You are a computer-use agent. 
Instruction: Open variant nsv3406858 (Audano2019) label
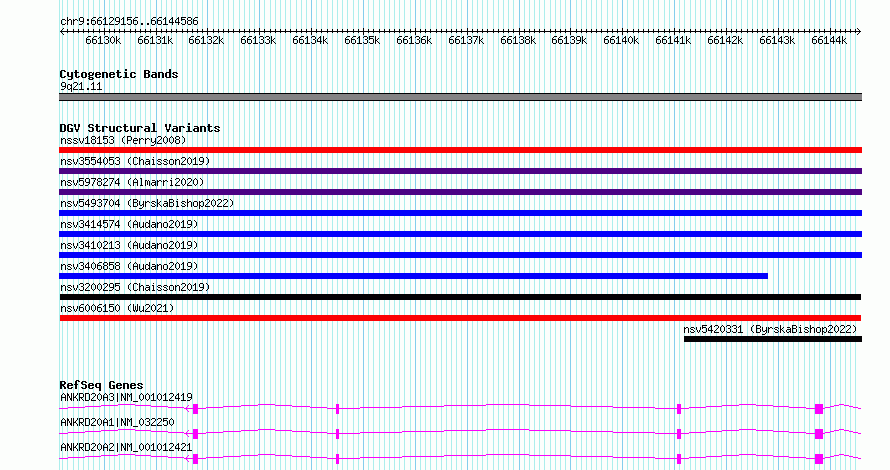129,266
